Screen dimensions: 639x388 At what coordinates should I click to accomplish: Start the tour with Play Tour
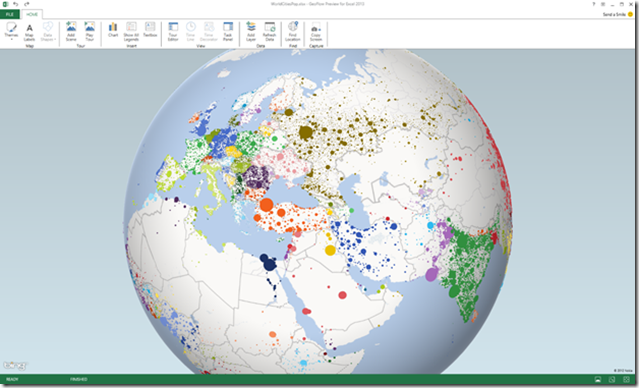90,31
